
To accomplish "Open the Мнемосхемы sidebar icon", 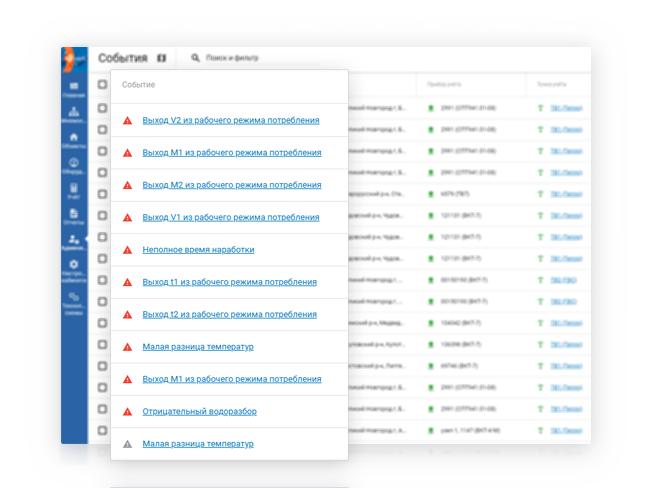I will pos(74,115).
